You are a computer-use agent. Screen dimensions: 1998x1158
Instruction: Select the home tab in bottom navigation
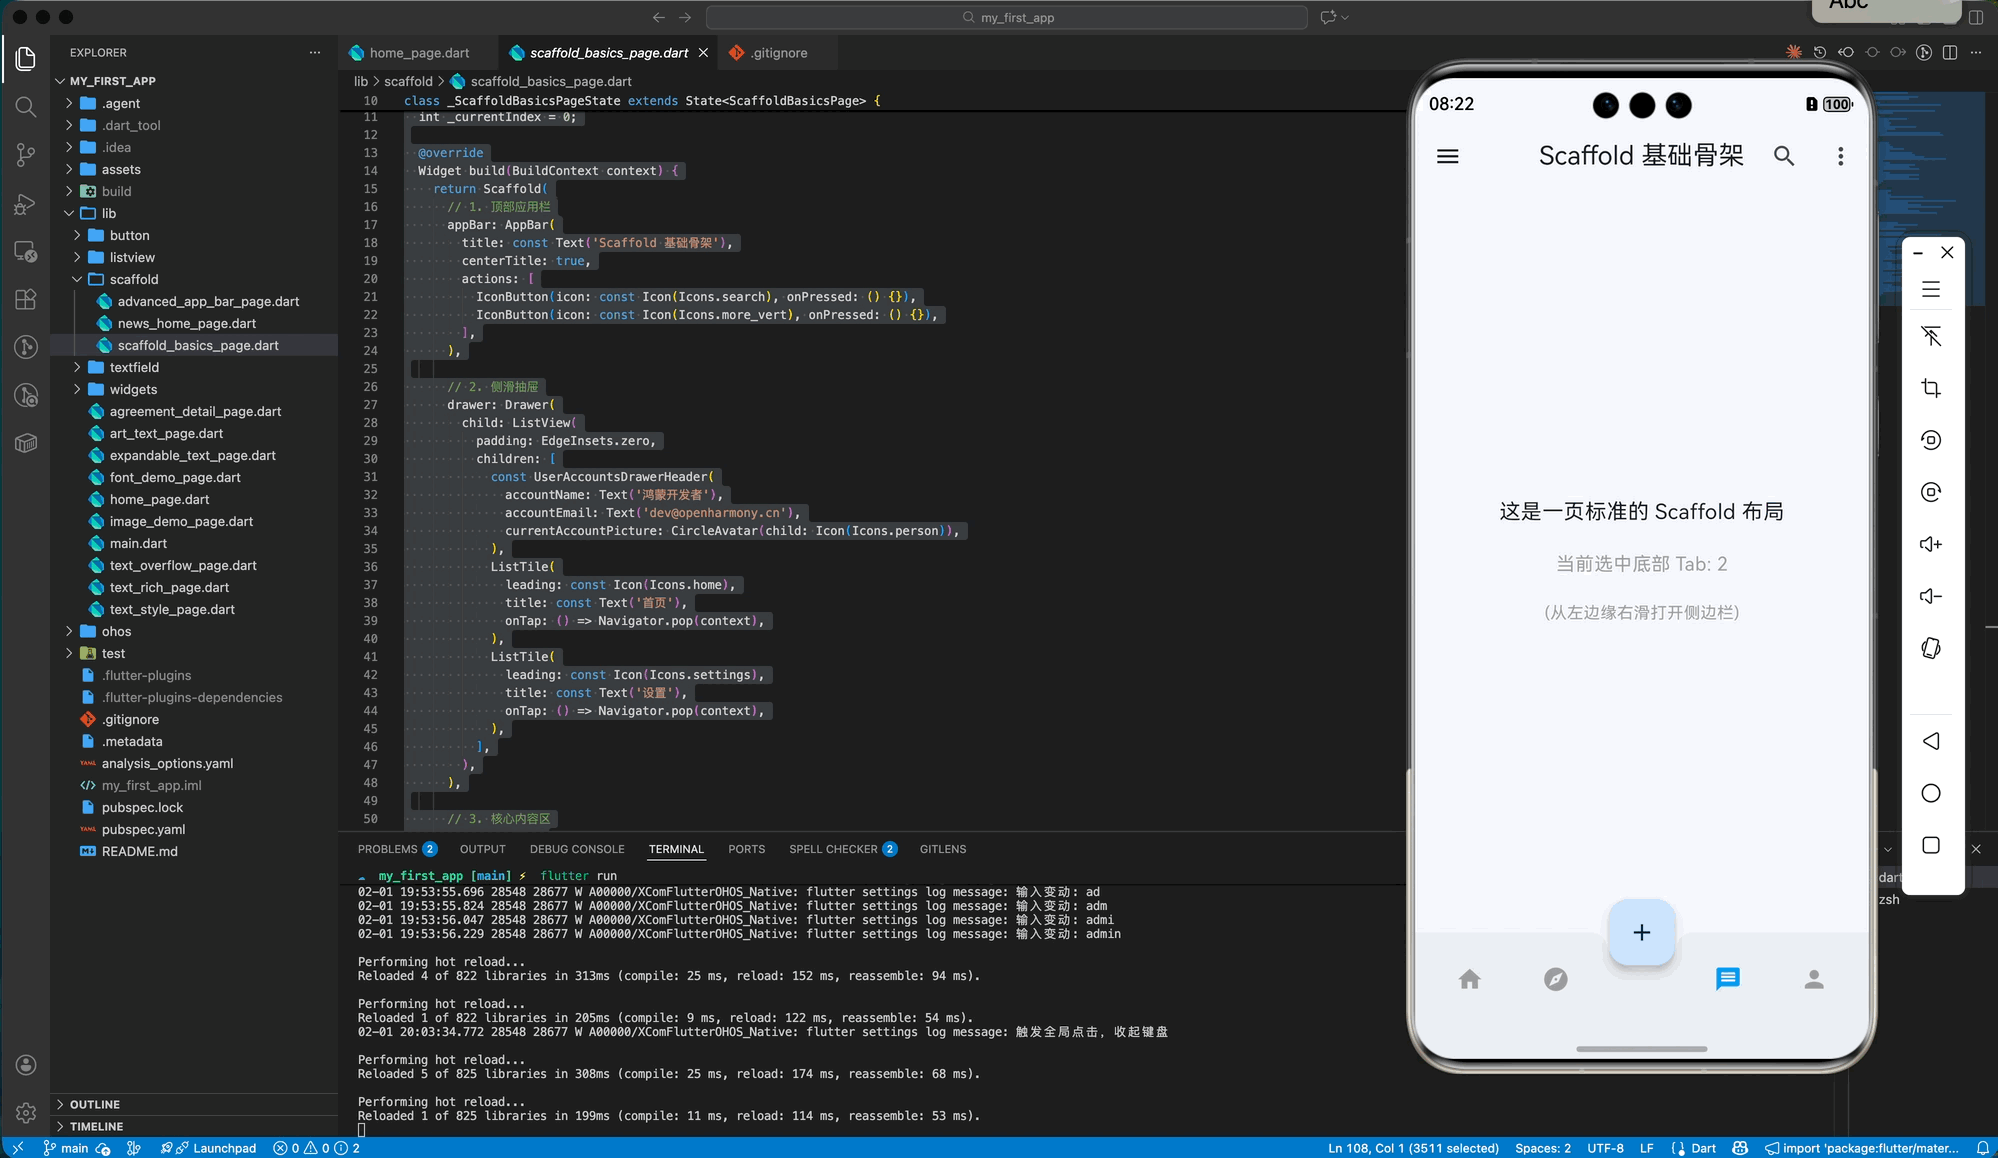[1469, 979]
